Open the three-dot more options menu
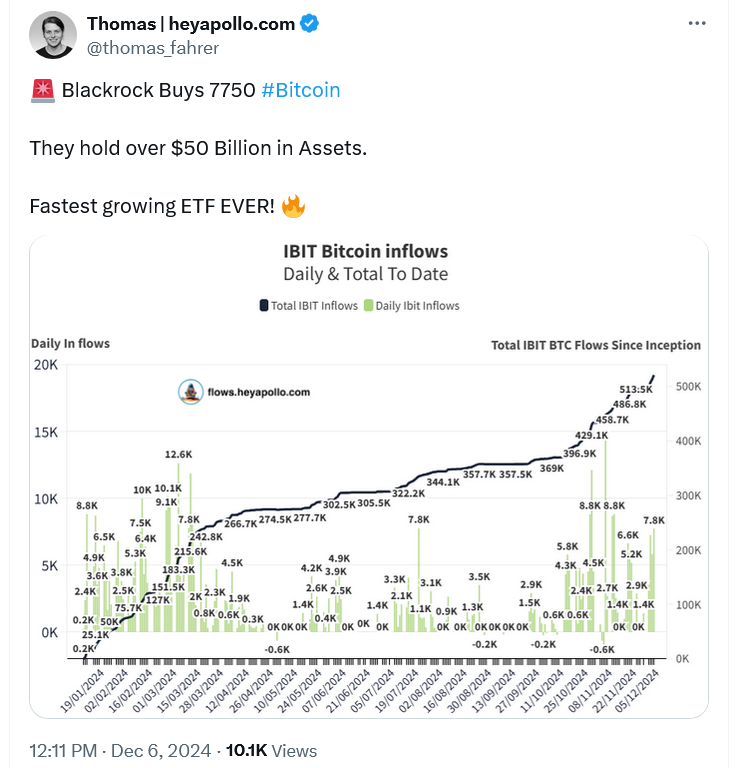Screen dimensions: 739x768 point(699,23)
